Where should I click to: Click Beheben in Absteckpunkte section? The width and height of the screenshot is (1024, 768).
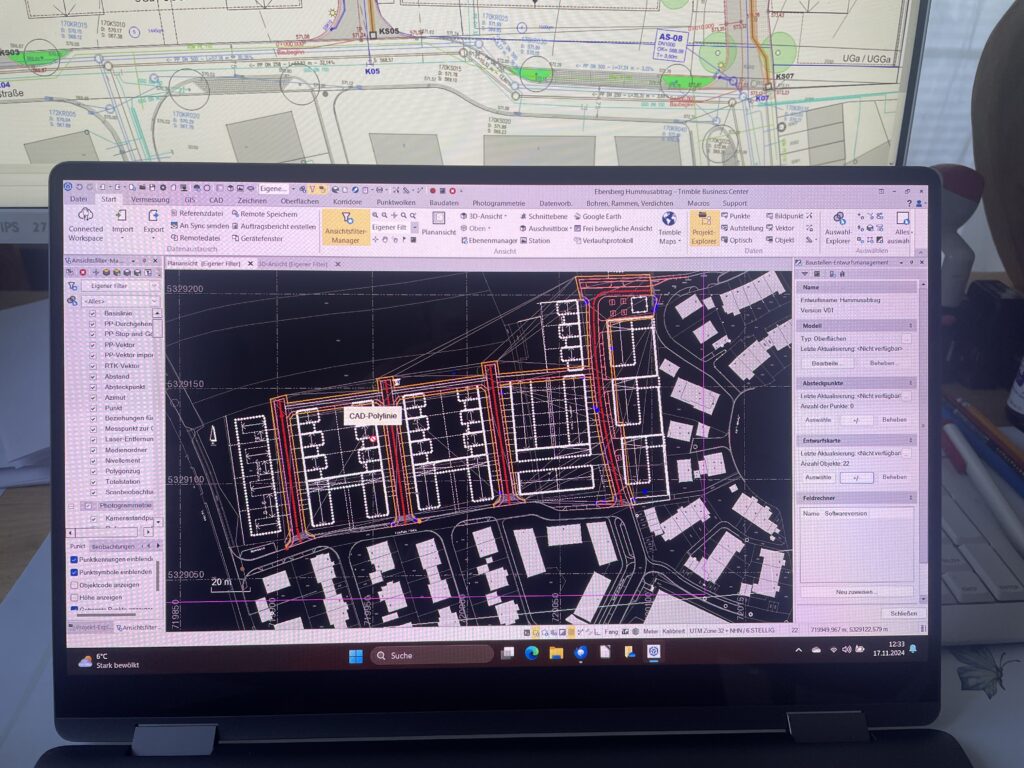(894, 420)
